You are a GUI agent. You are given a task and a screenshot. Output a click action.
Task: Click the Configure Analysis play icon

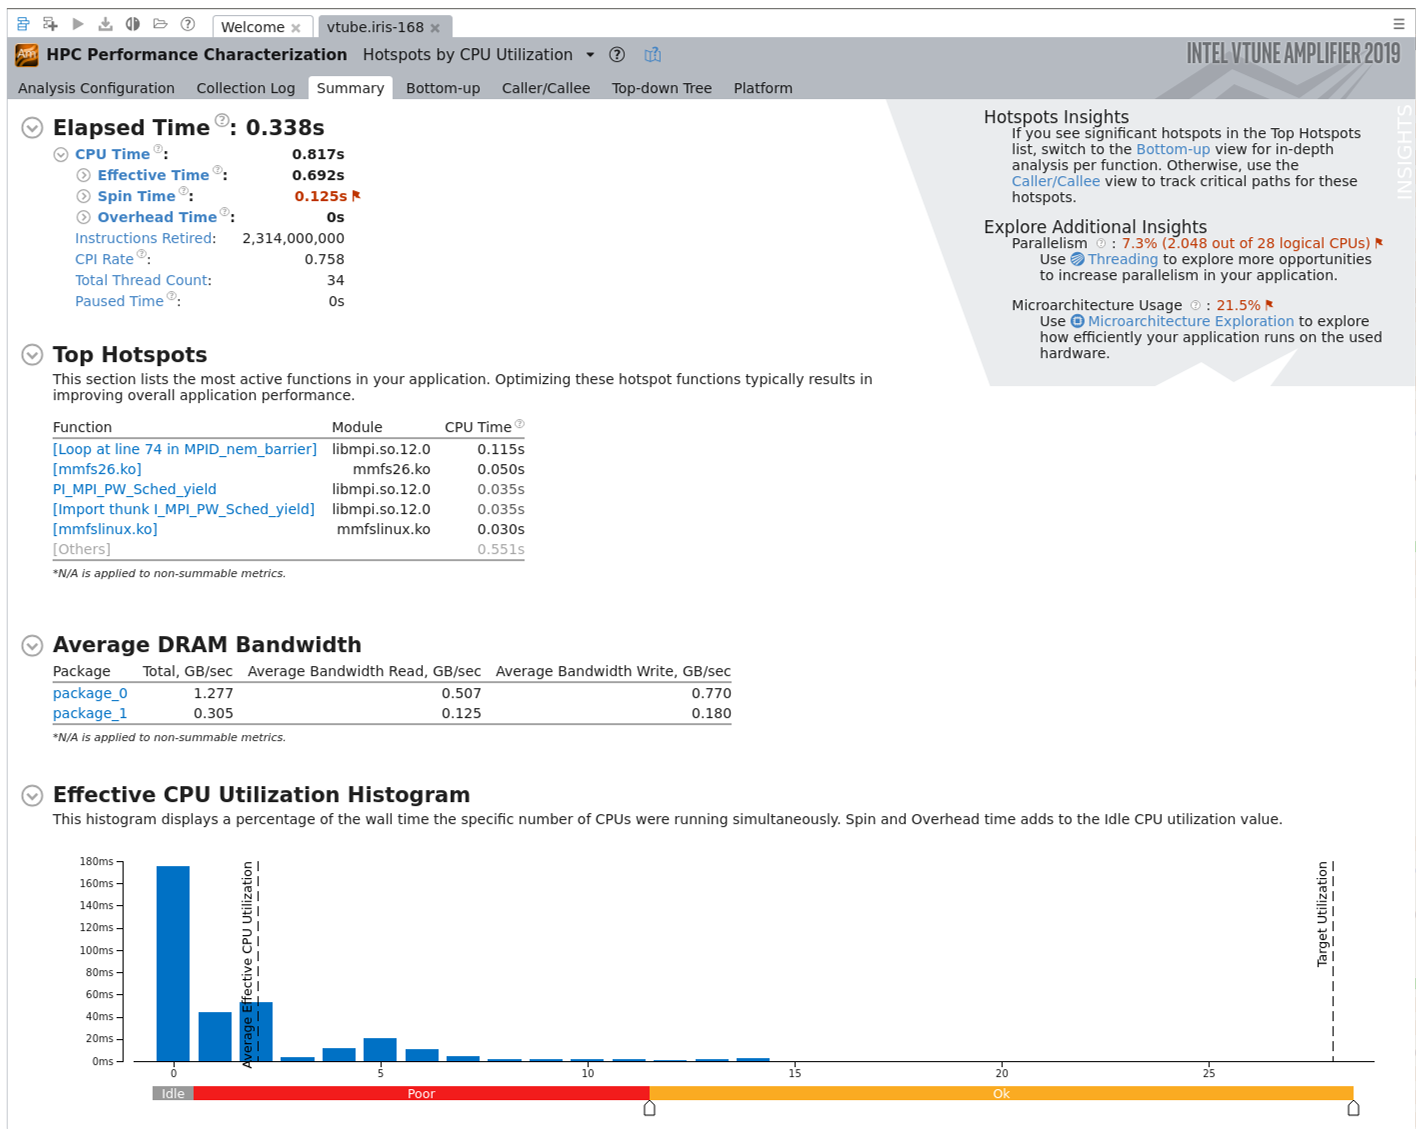[x=78, y=24]
